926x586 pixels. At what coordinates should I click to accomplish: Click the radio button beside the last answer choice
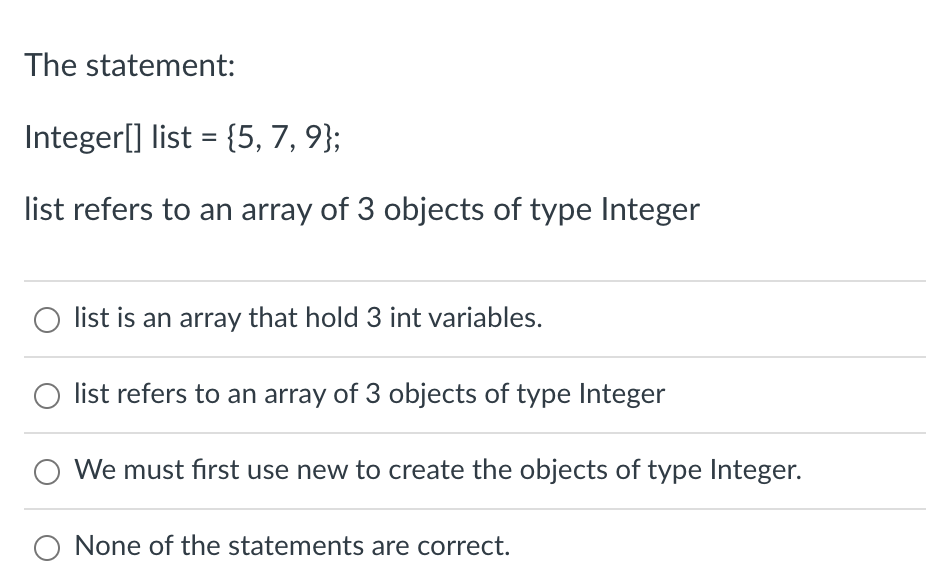[47, 547]
